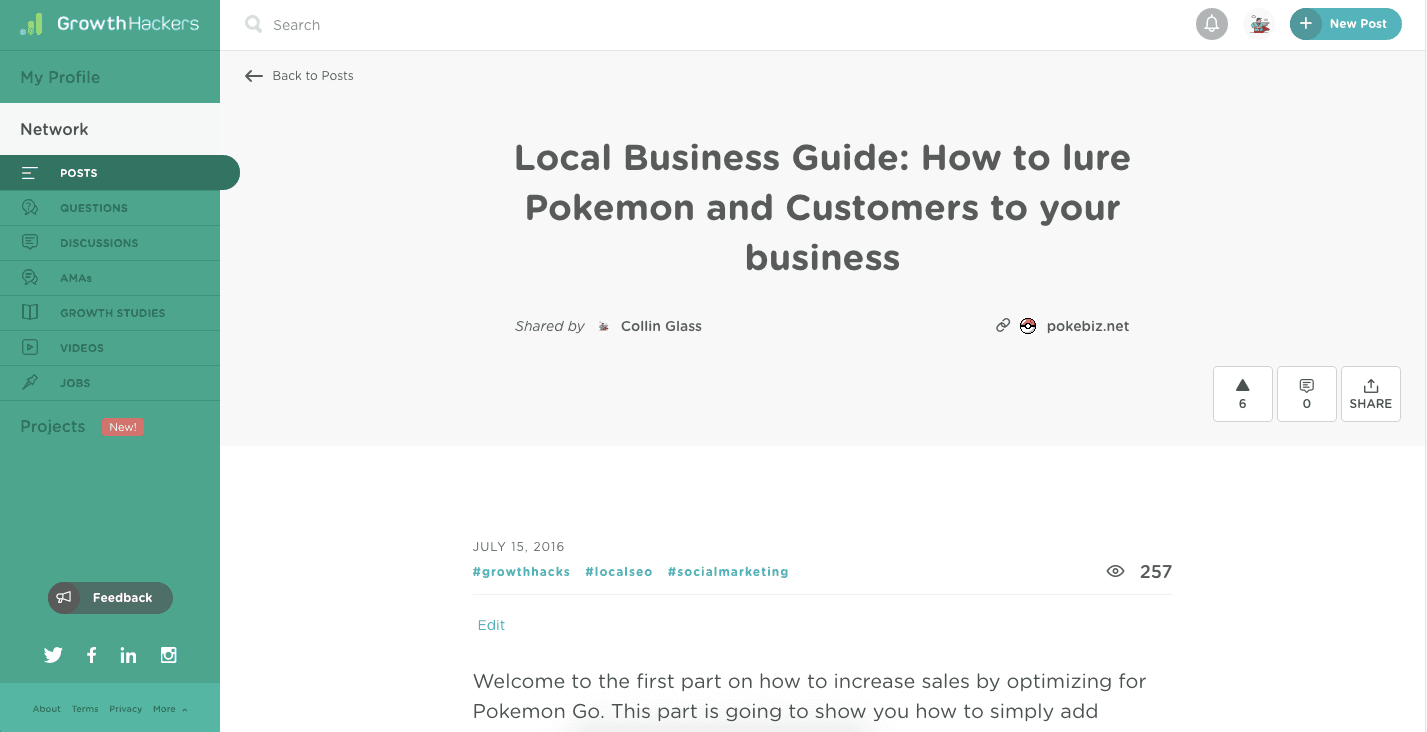This screenshot has height=732, width=1427.
Task: Click the New! badge next to Projects
Action: coord(123,427)
